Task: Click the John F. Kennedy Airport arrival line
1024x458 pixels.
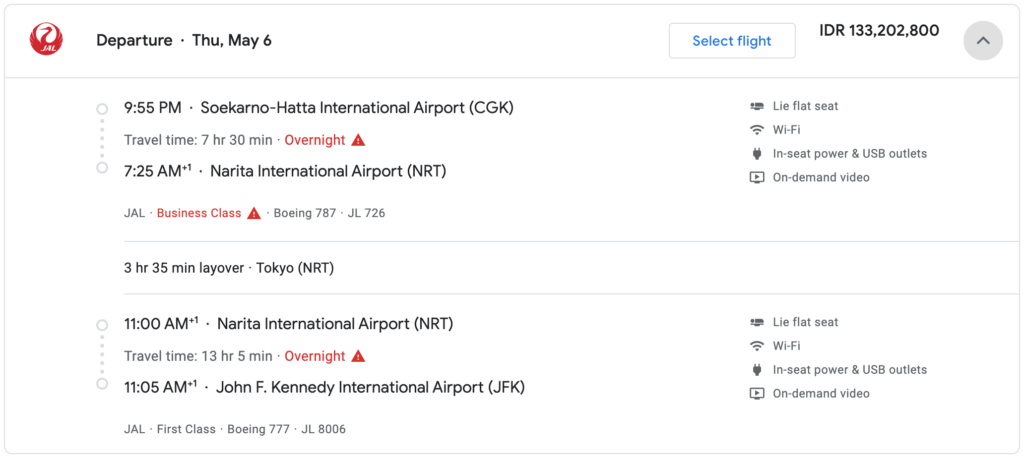Action: (x=324, y=387)
